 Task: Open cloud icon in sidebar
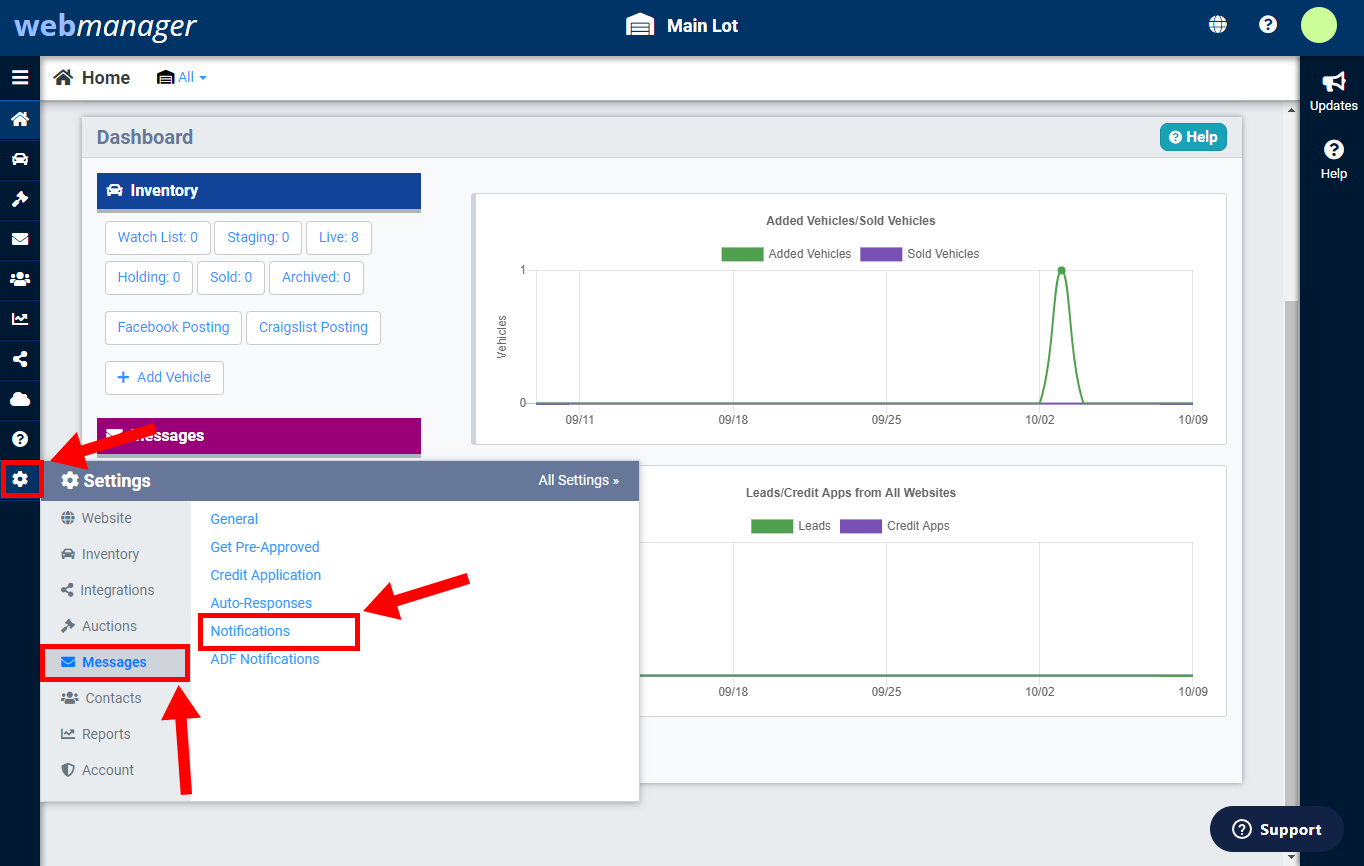pos(20,399)
